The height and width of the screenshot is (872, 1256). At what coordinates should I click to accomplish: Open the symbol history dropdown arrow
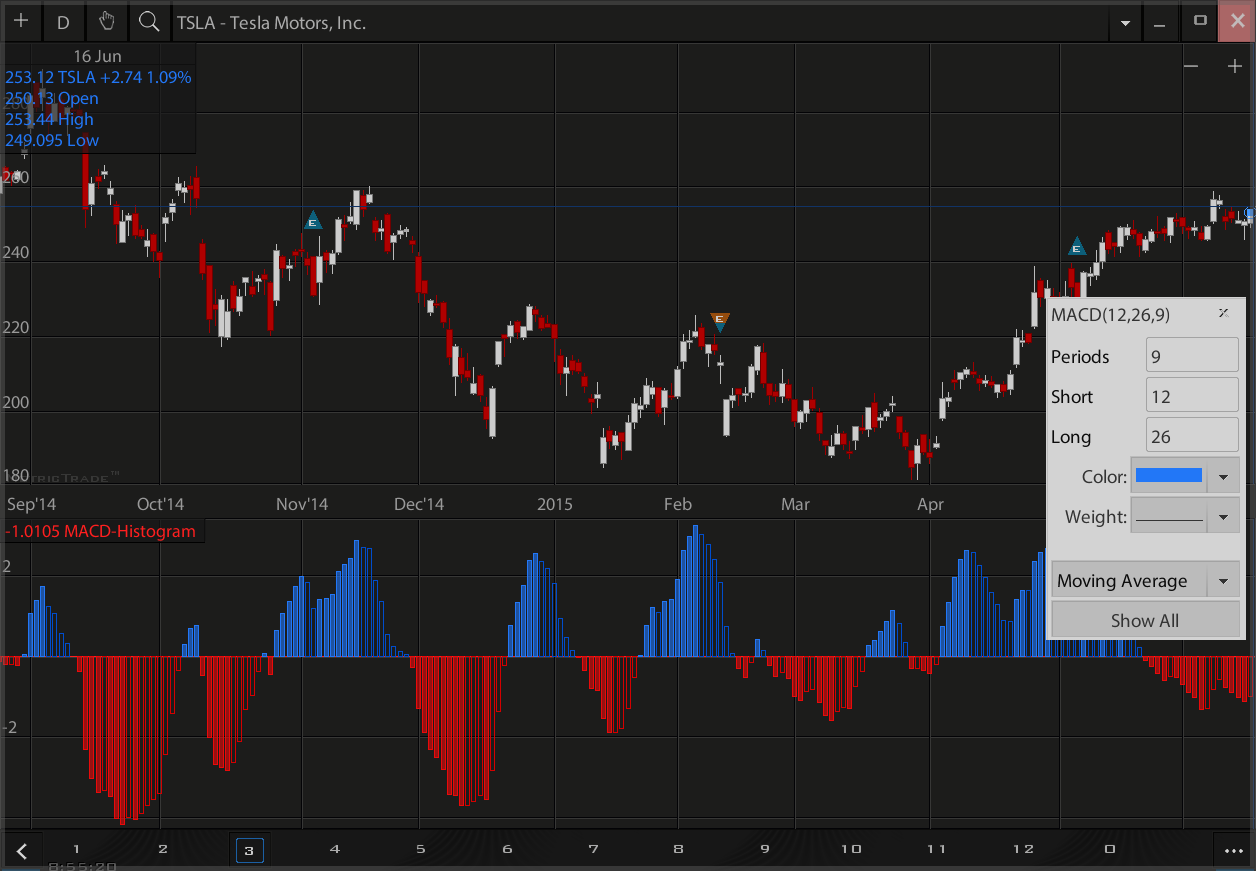[x=1126, y=23]
